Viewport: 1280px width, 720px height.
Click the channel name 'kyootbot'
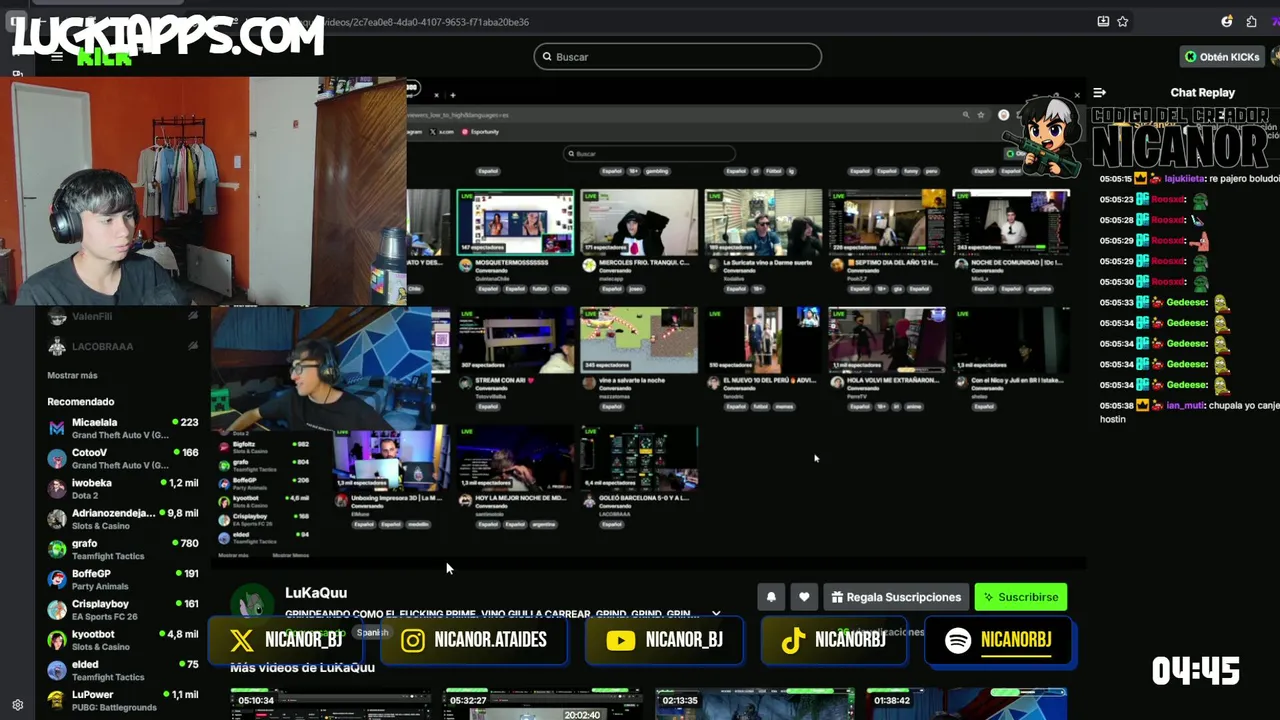[x=93, y=634]
